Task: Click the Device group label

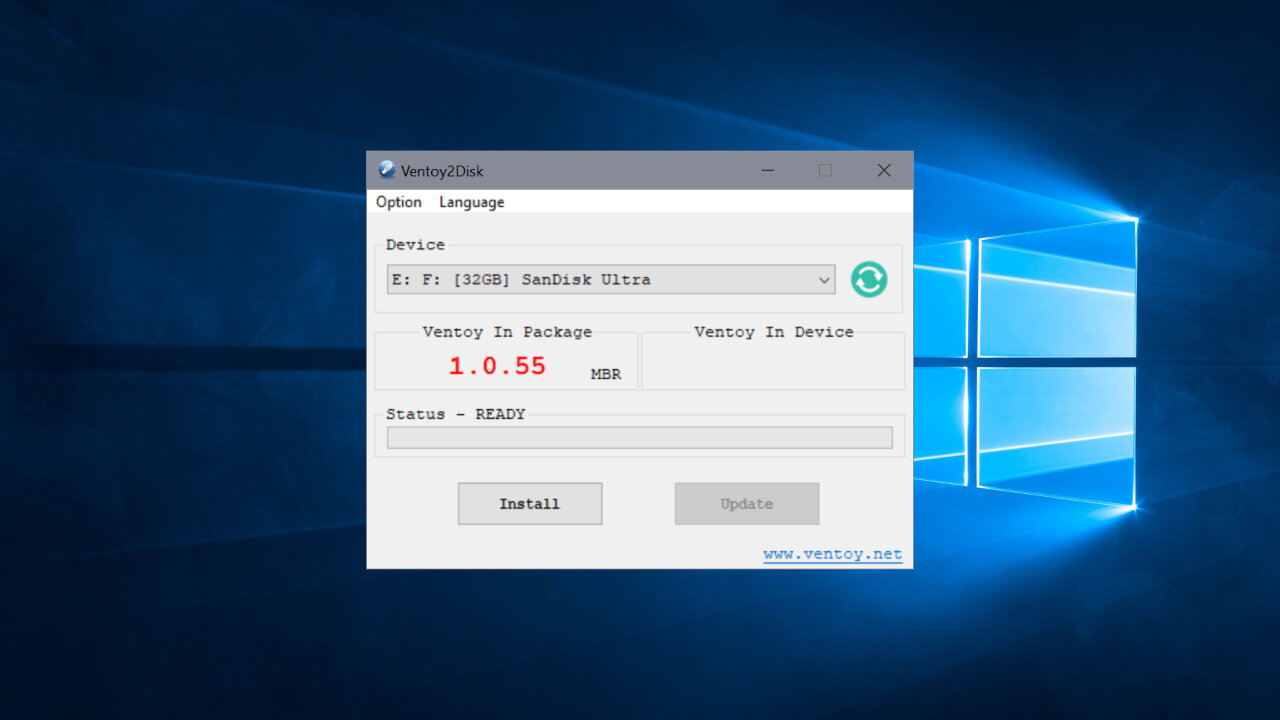Action: click(414, 244)
